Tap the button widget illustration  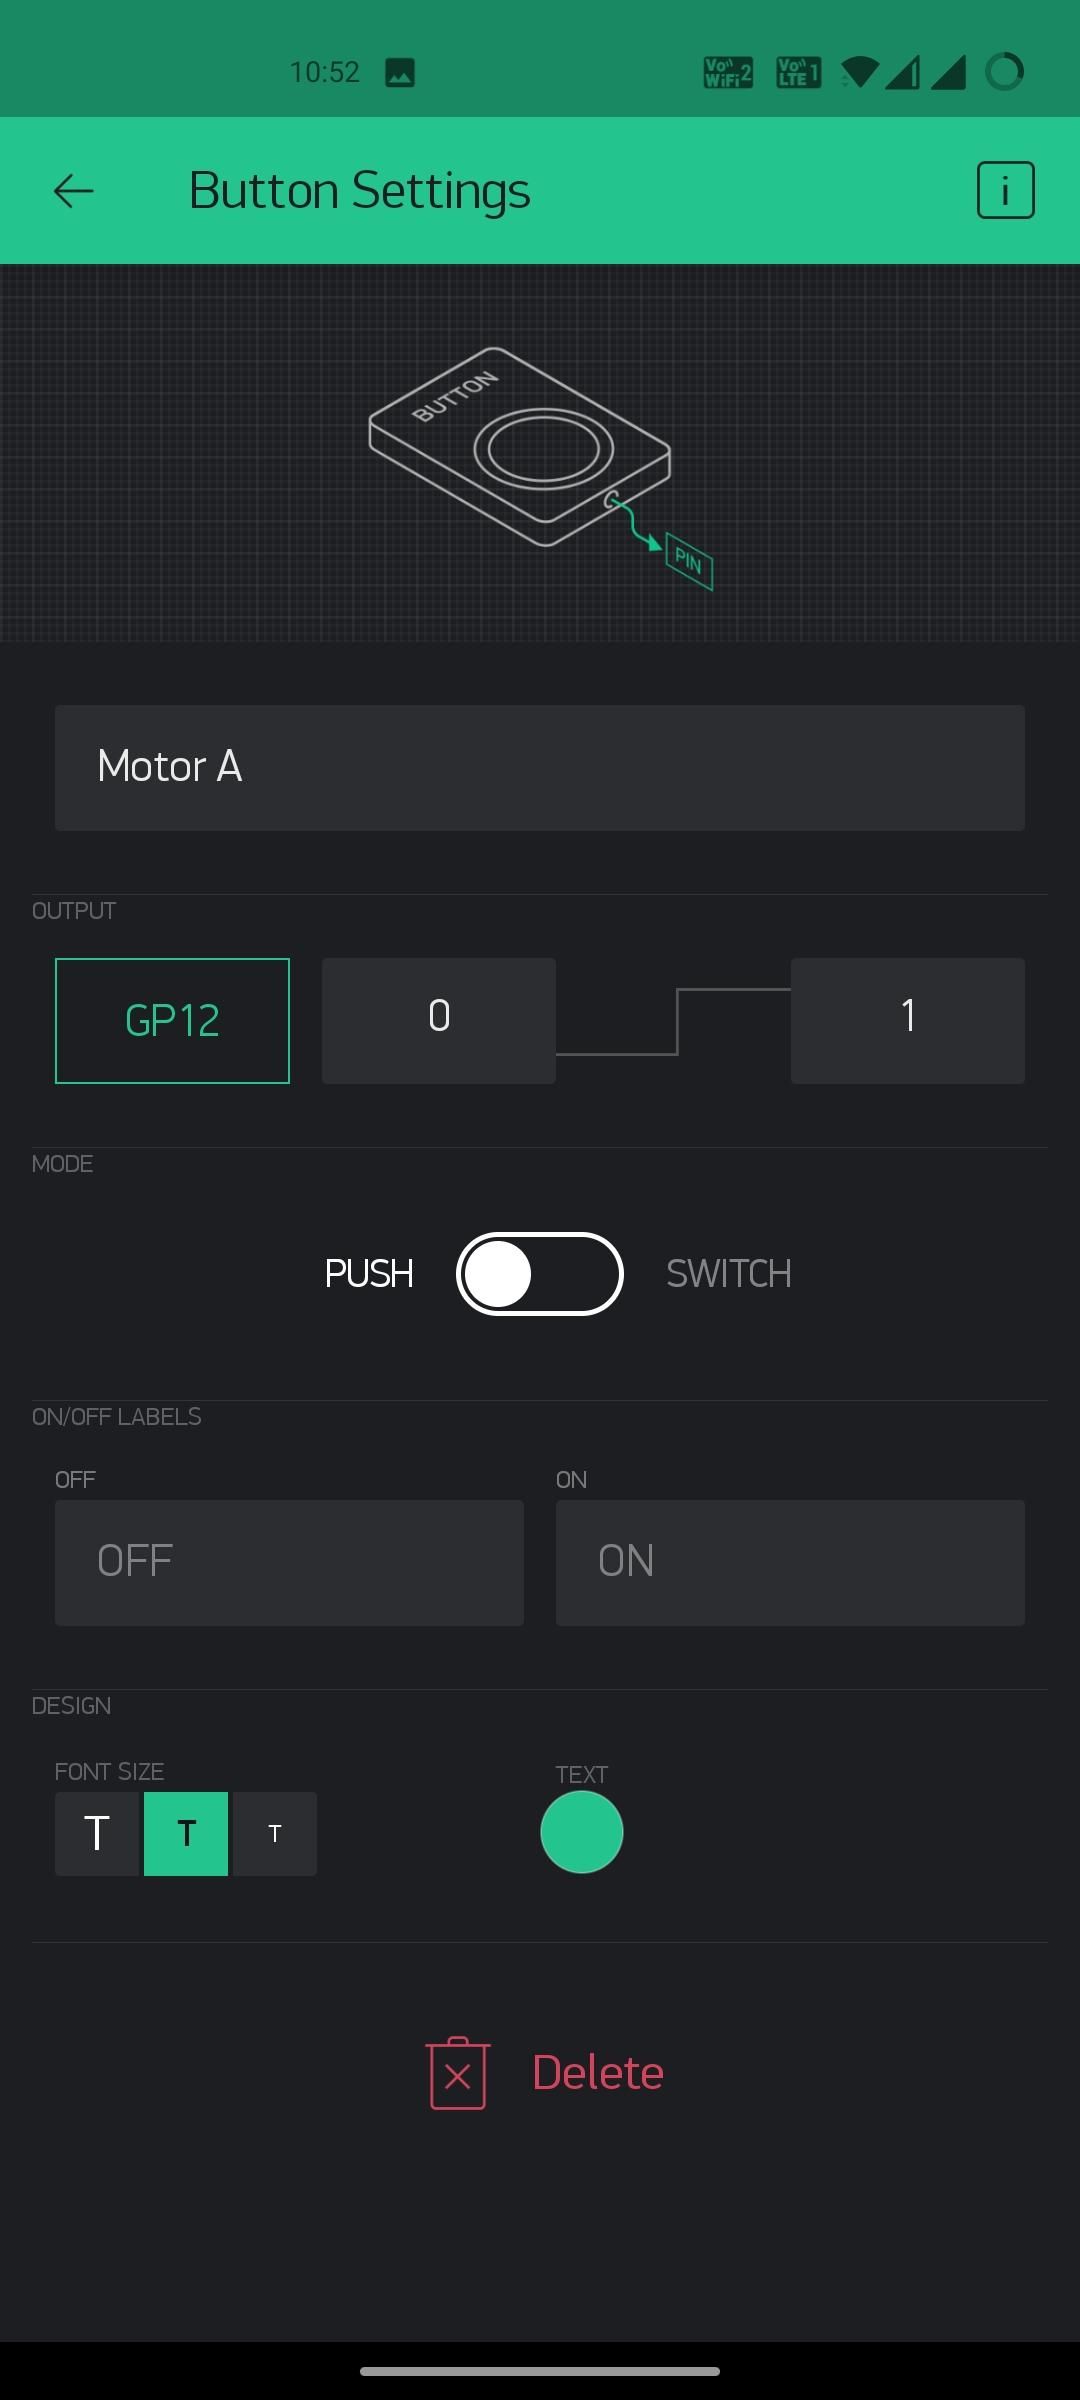pyautogui.click(x=520, y=446)
